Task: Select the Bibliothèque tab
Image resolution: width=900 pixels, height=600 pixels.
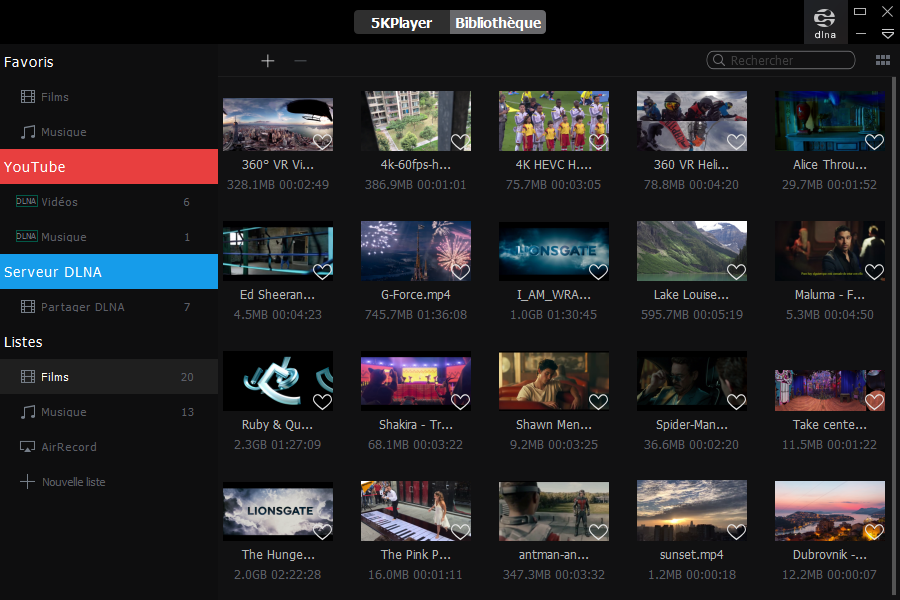Action: pos(497,22)
